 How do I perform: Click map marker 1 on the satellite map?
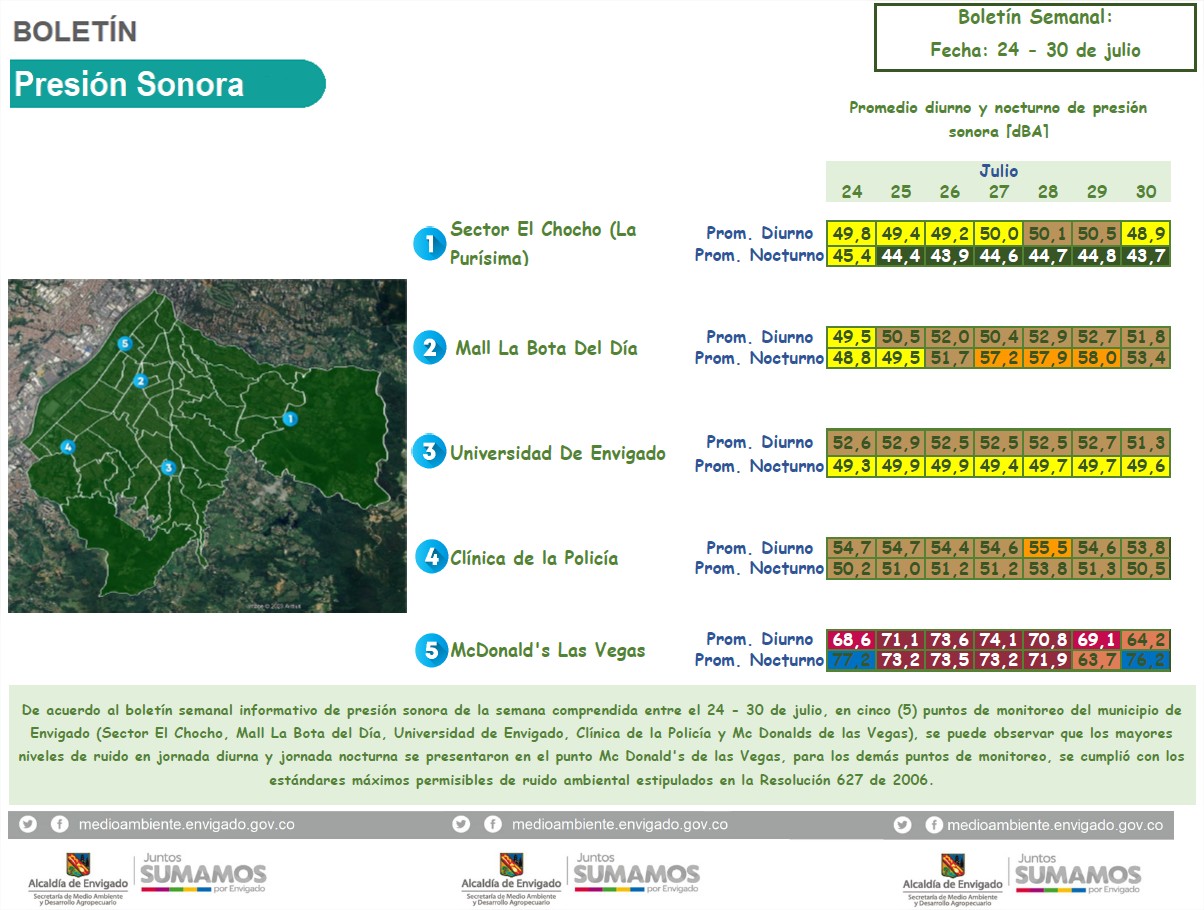click(289, 419)
